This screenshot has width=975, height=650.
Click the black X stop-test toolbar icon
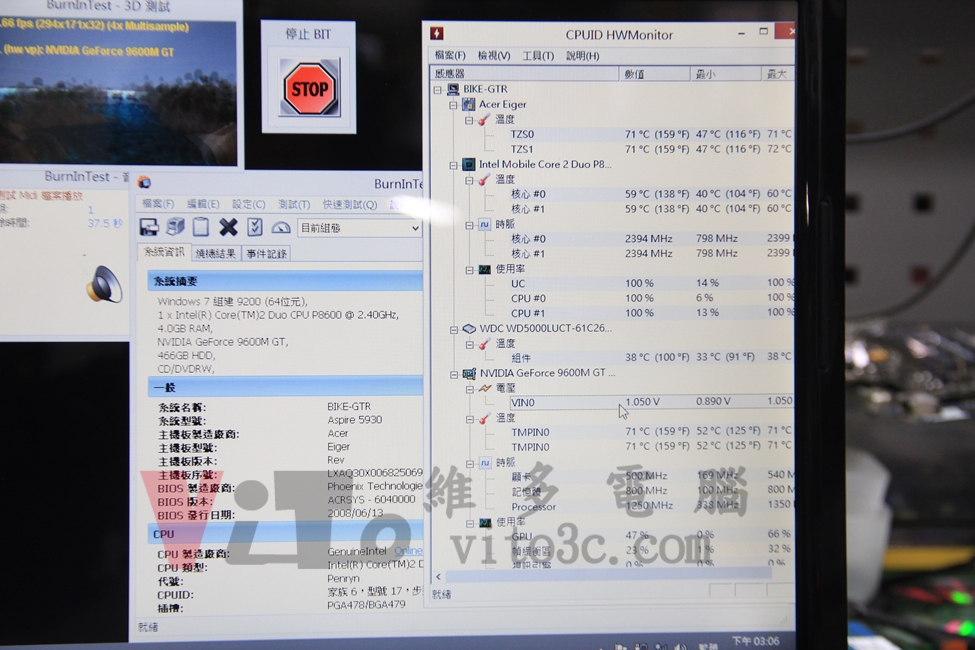pos(228,227)
